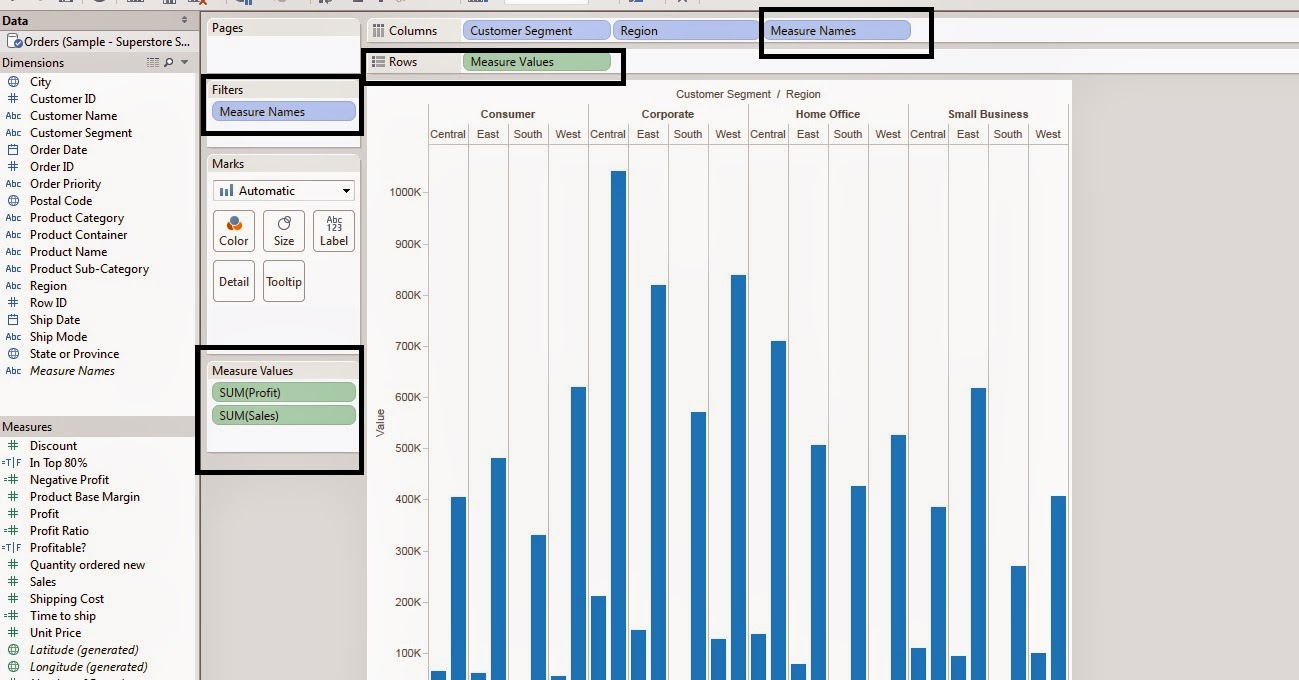This screenshot has width=1299, height=680.
Task: Select the SUM(Profit) pill under Measure Values
Action: (x=283, y=392)
